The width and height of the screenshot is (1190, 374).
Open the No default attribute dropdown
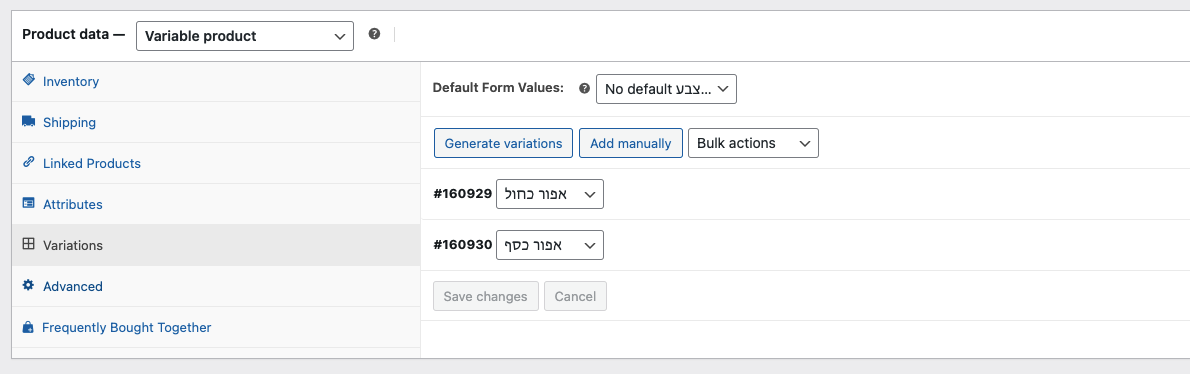(666, 89)
